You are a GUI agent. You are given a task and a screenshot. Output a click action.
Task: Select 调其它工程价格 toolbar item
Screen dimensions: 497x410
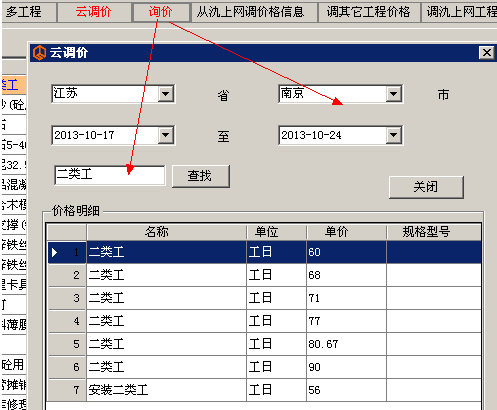coord(369,12)
